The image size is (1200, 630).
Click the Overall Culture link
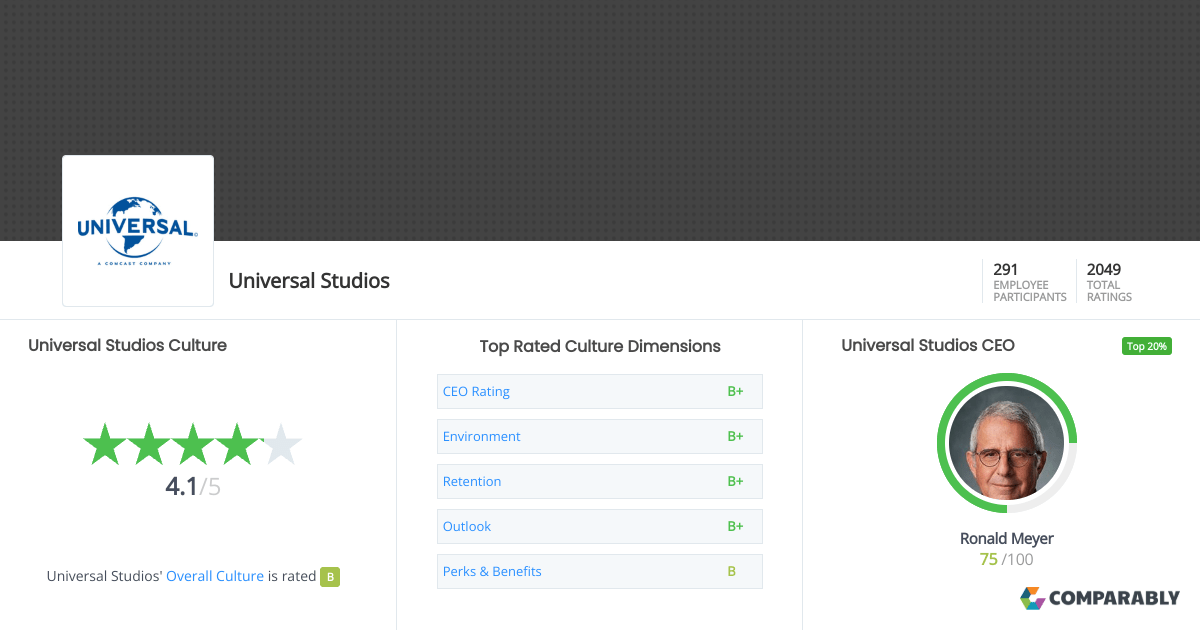tap(215, 576)
